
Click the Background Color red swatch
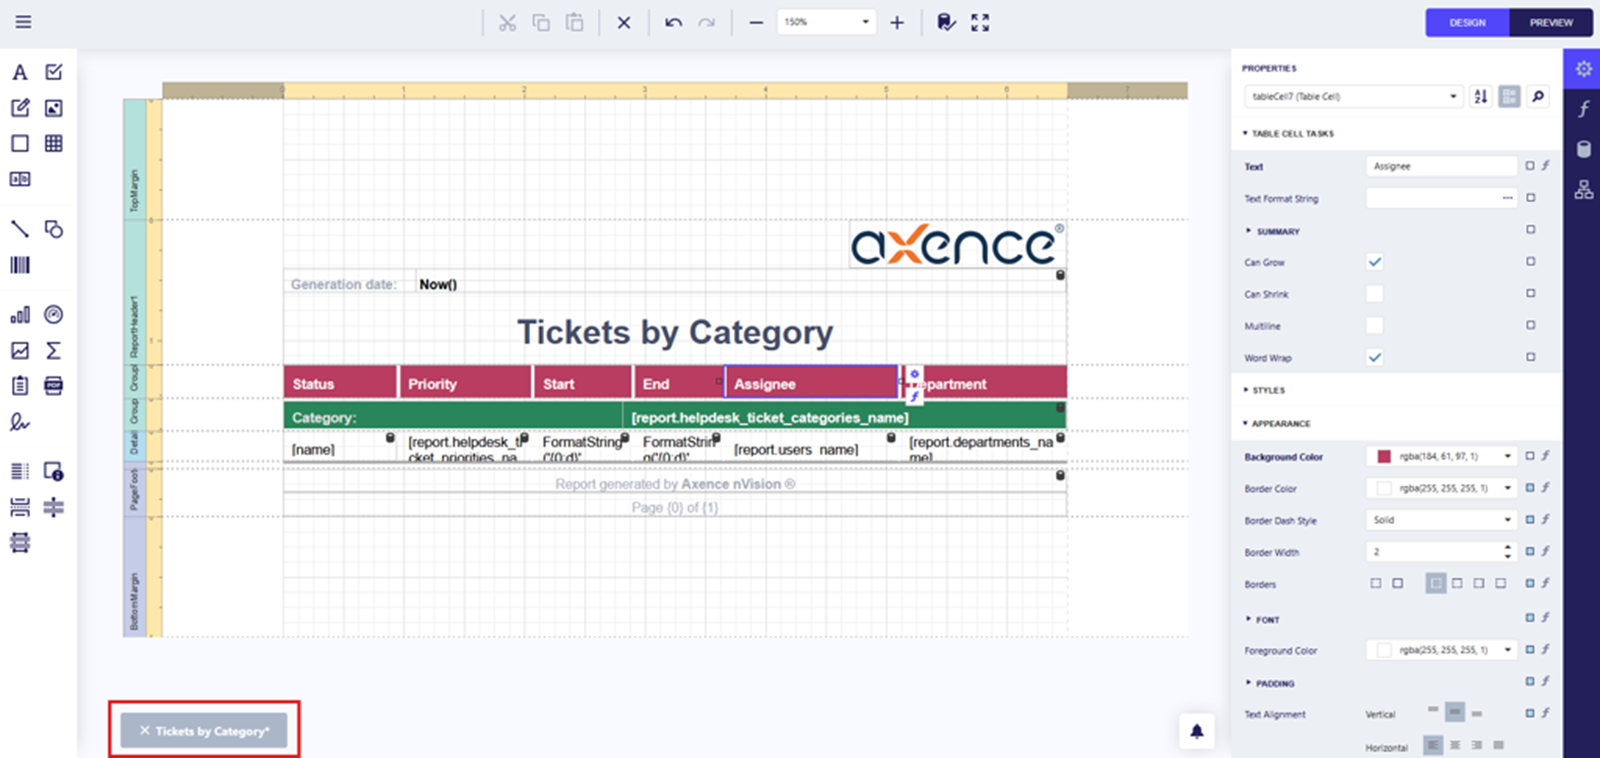tap(1384, 457)
